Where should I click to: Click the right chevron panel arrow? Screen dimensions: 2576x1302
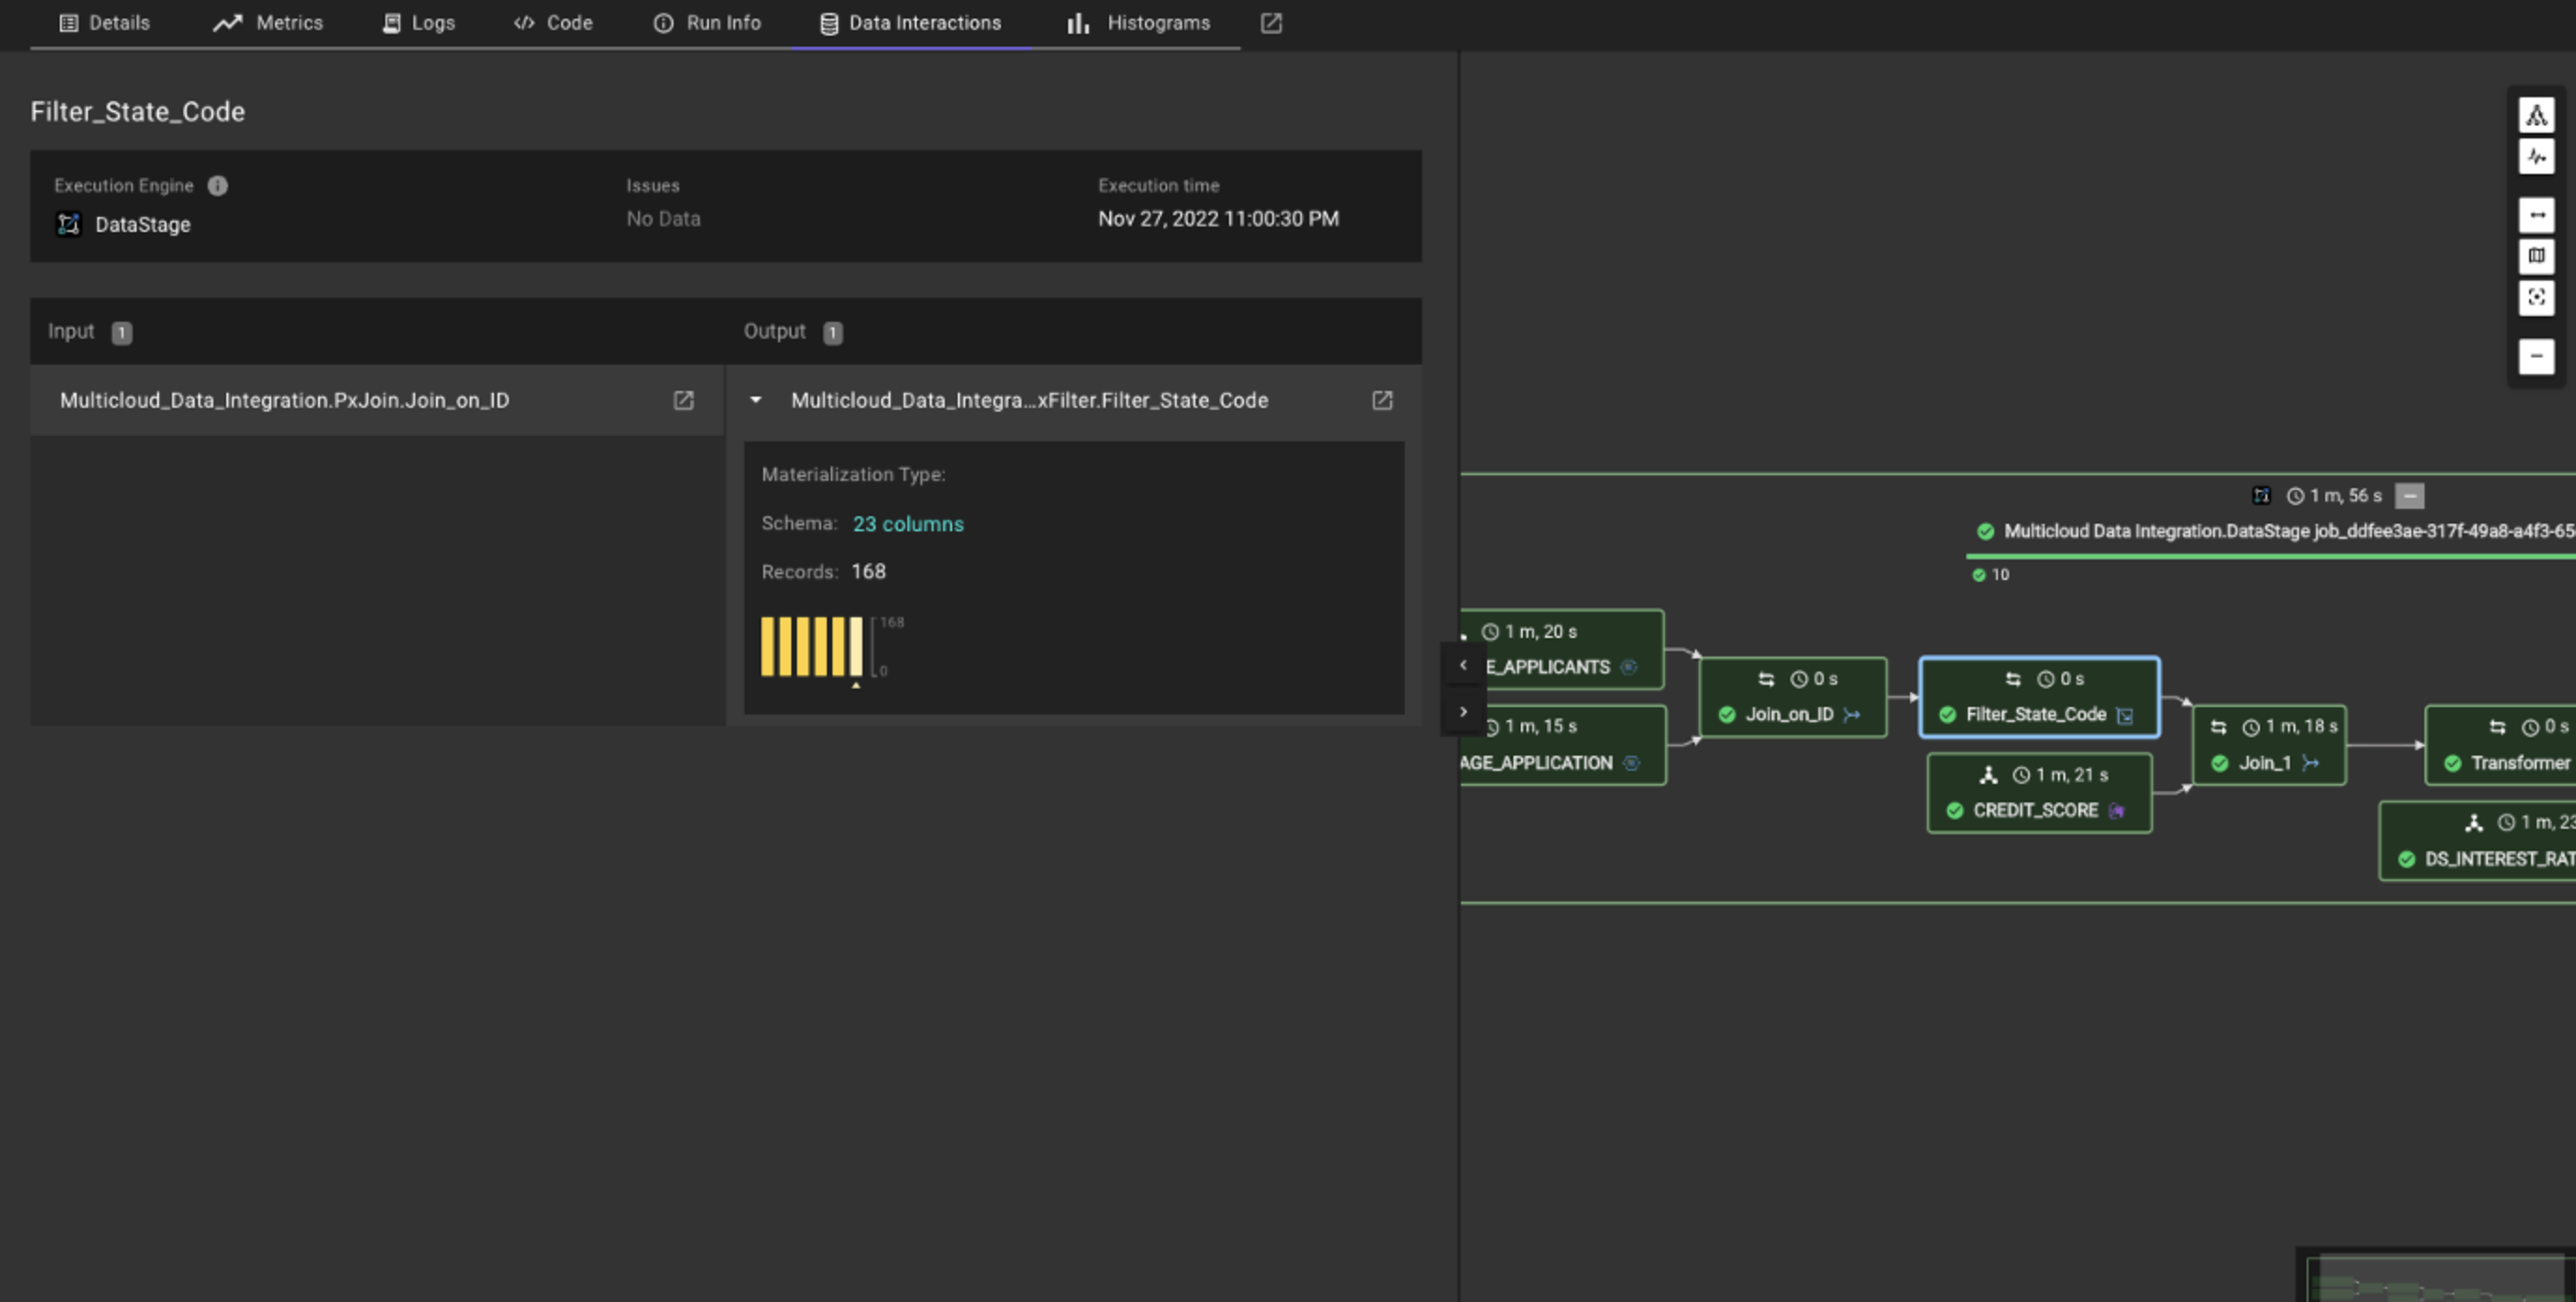(1463, 712)
